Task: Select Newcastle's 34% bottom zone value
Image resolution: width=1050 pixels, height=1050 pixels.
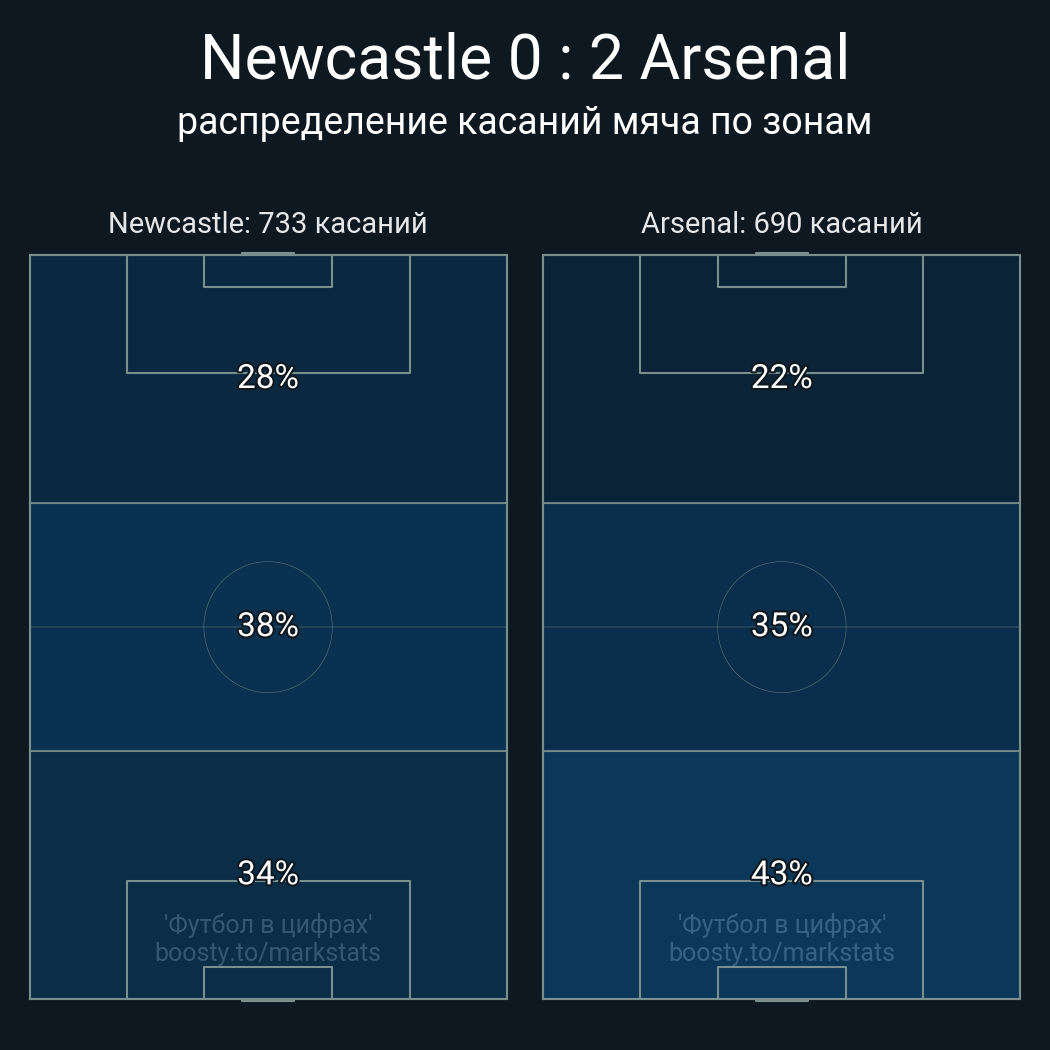Action: point(268,873)
